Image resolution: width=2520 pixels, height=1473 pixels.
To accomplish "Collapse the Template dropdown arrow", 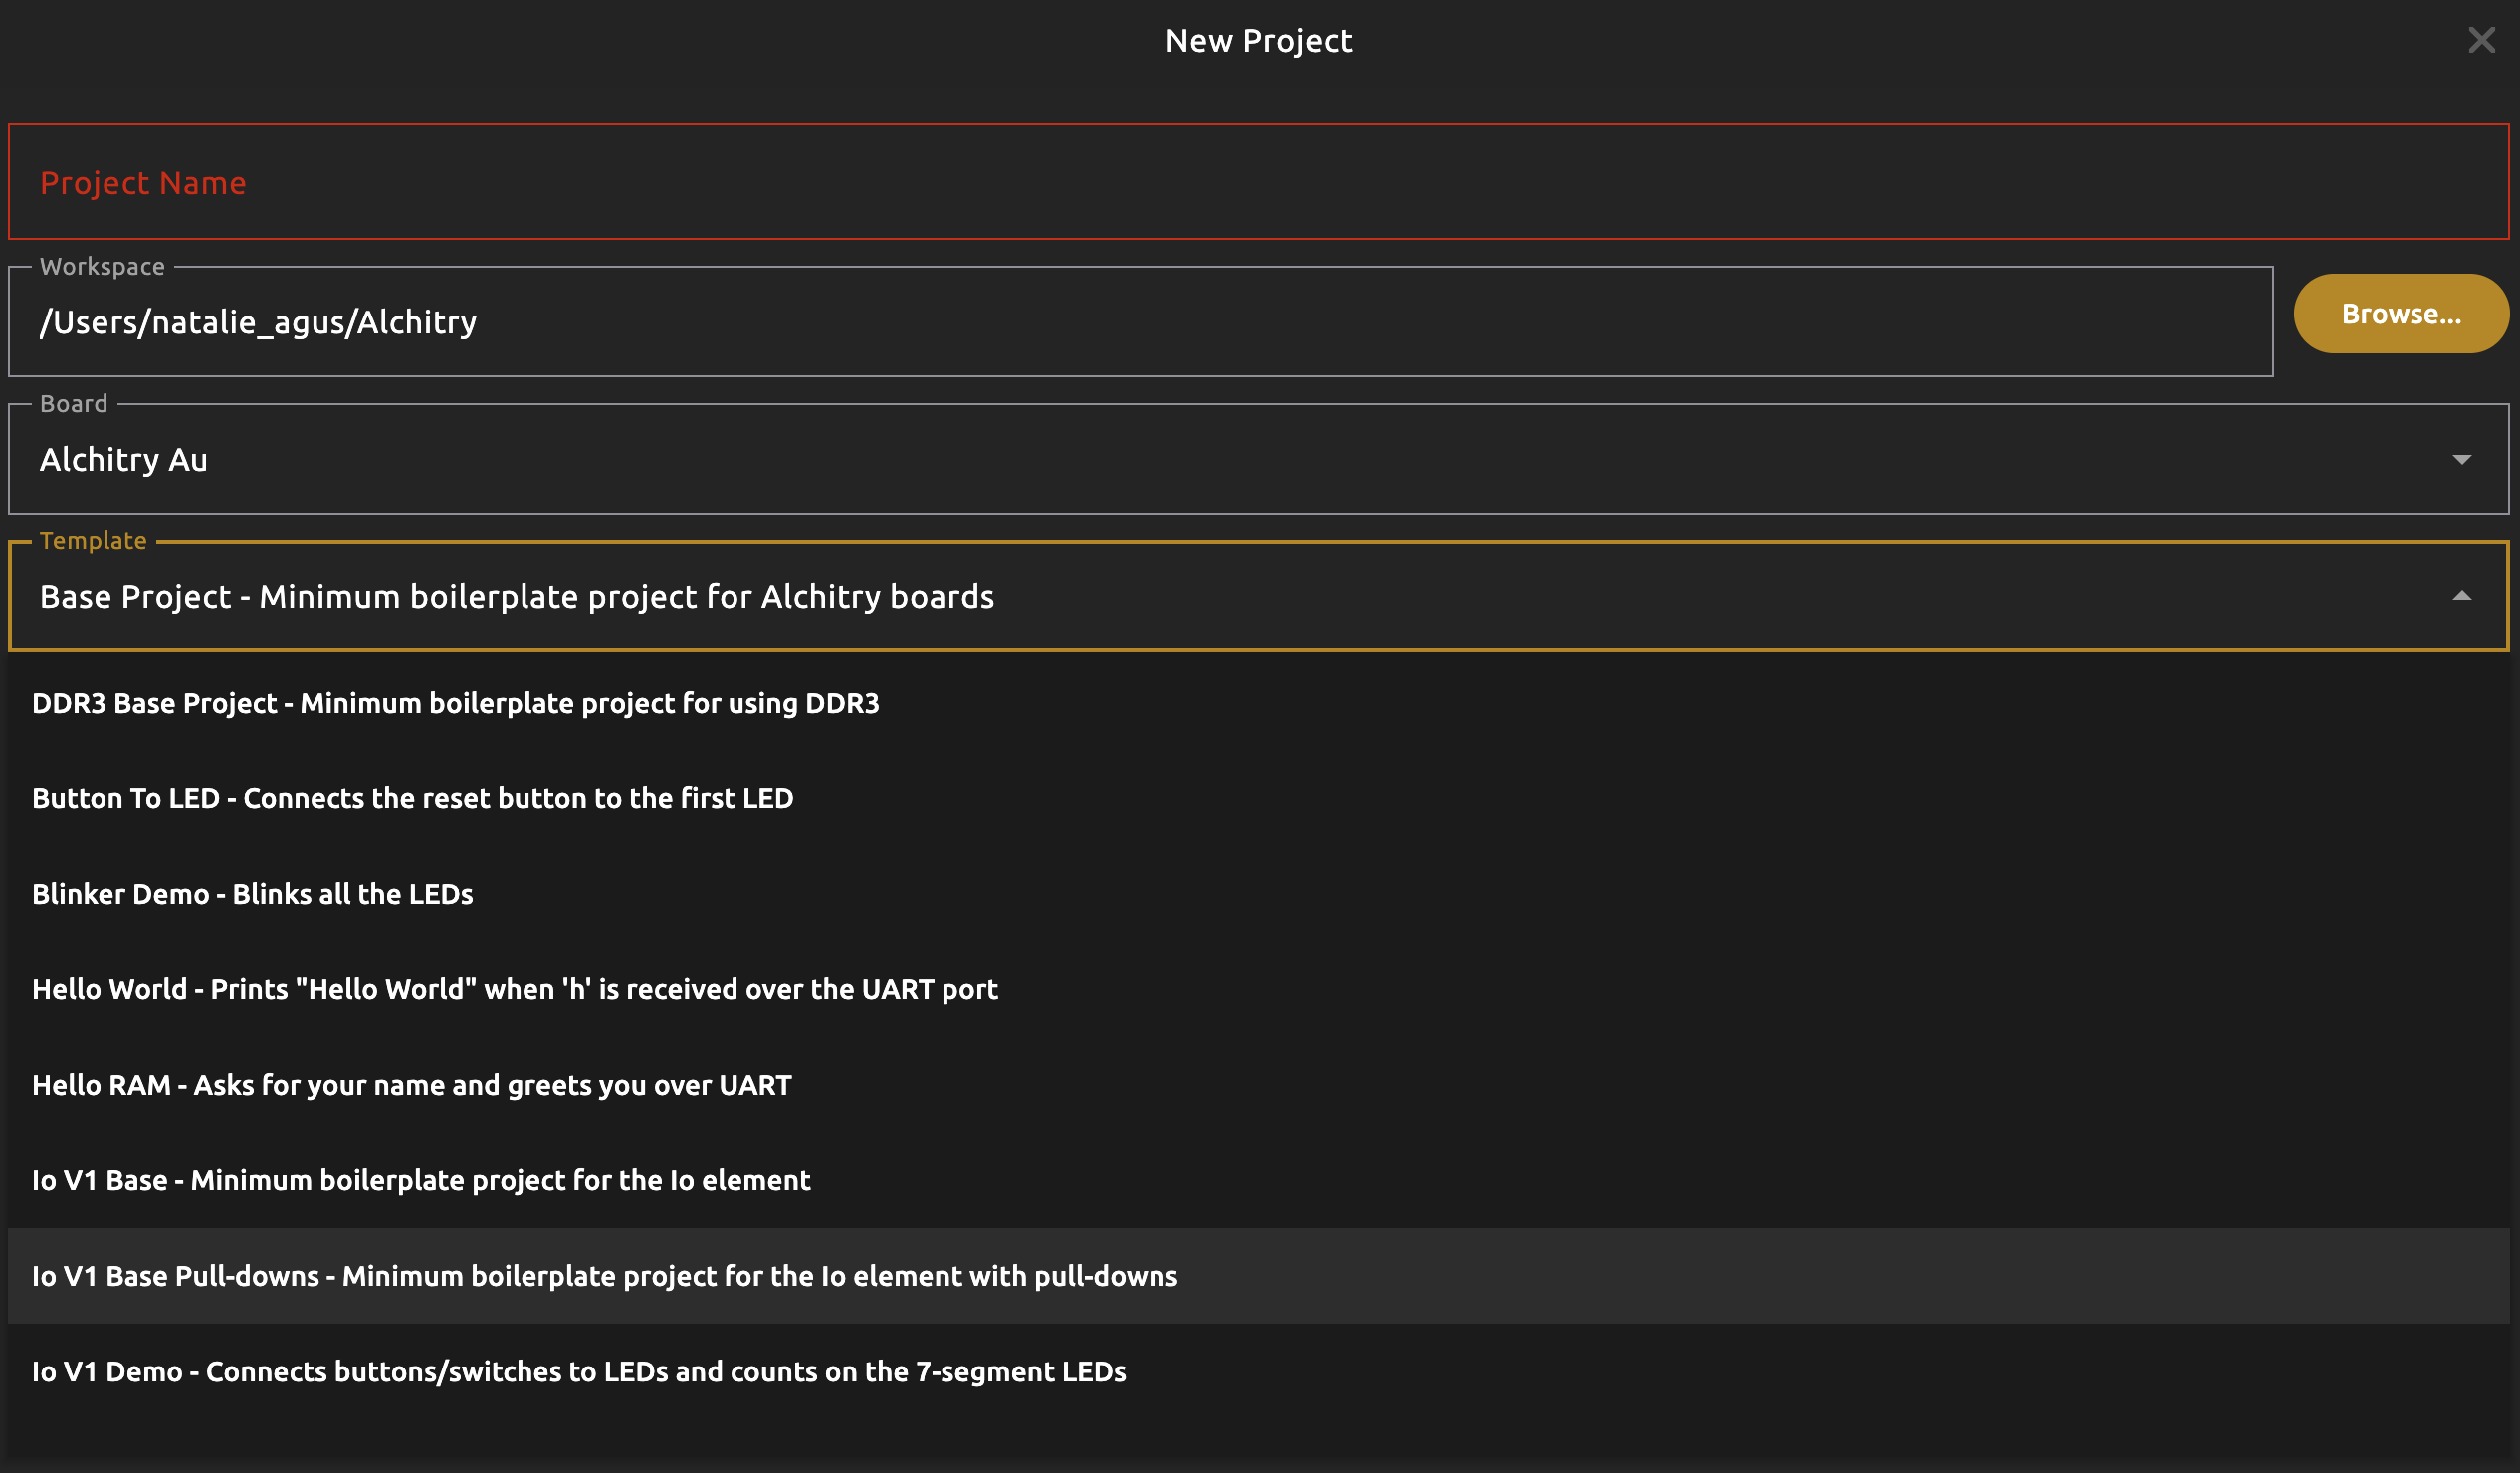I will pos(2462,596).
